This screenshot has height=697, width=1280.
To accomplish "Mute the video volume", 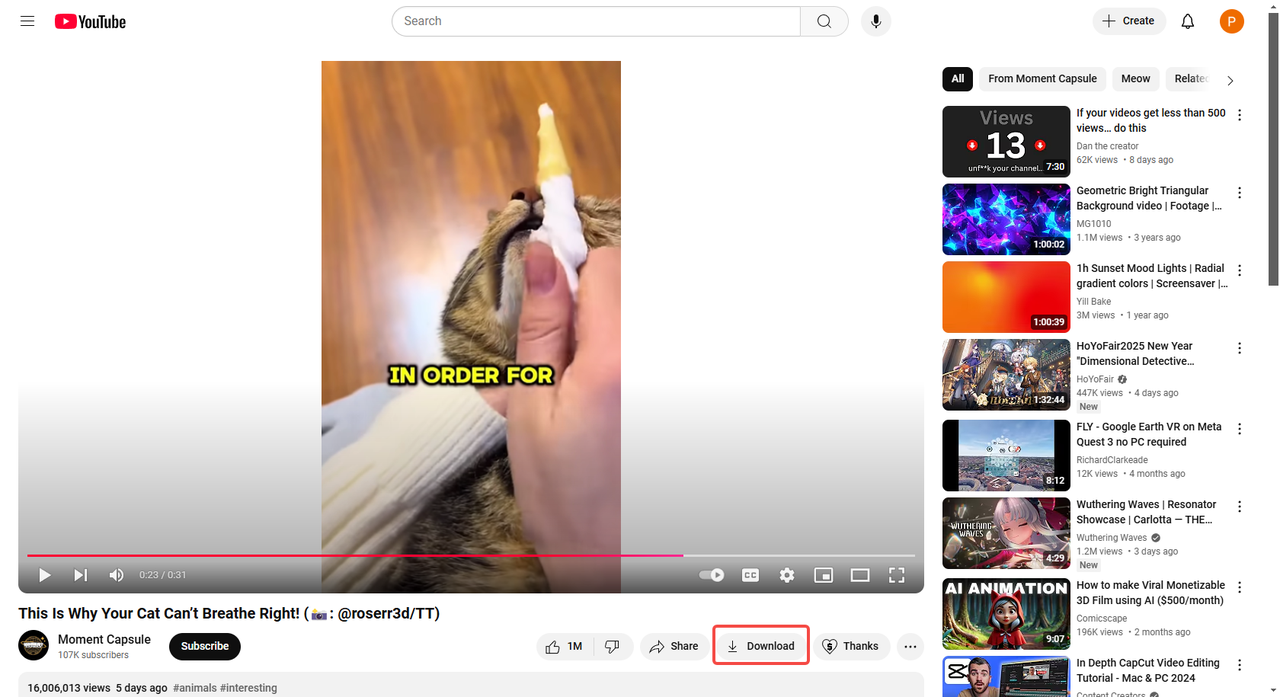I will pos(117,575).
